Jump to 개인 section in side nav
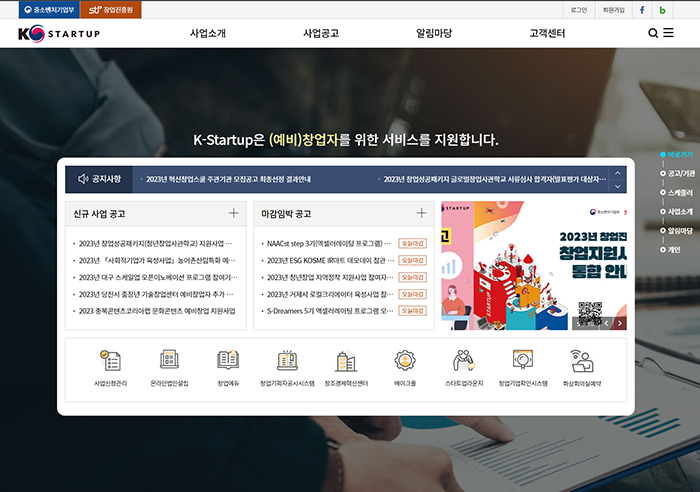The image size is (700, 492). pos(671,250)
